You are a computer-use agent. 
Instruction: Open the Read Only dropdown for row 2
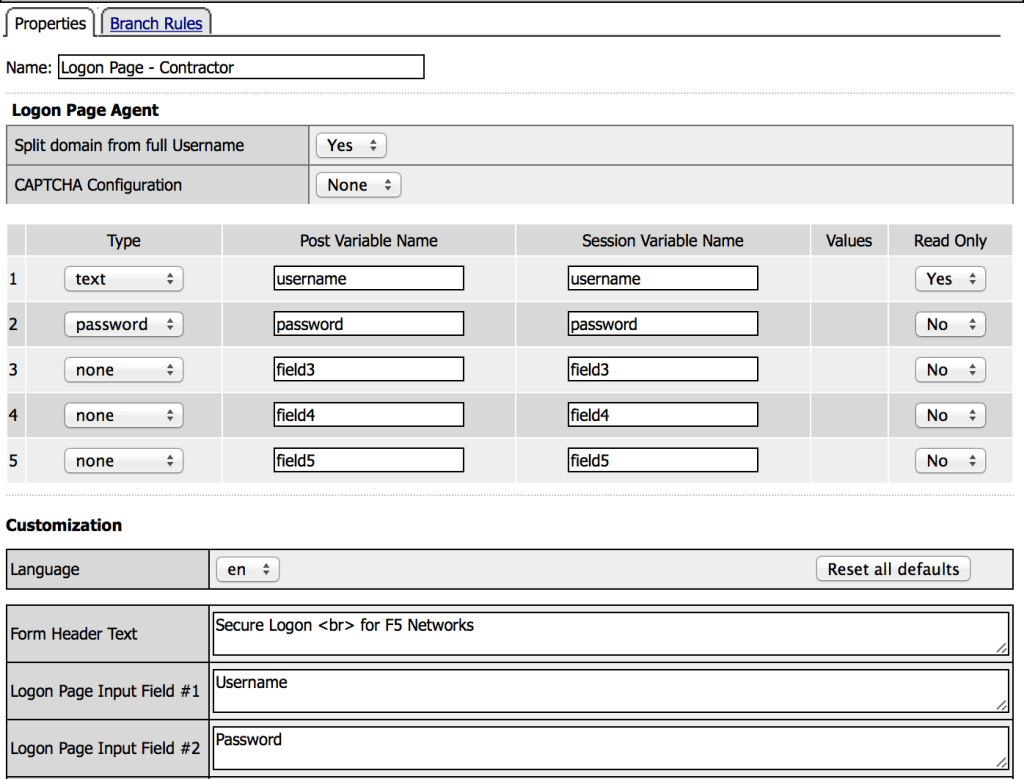coord(949,323)
